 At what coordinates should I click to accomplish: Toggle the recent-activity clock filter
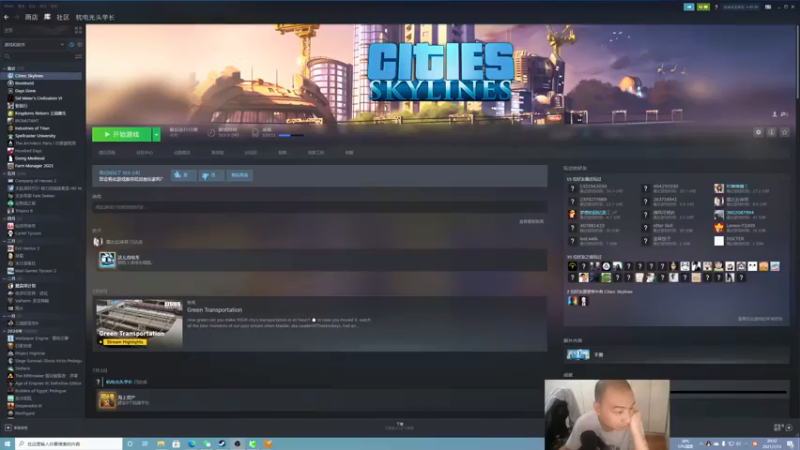[x=71, y=44]
